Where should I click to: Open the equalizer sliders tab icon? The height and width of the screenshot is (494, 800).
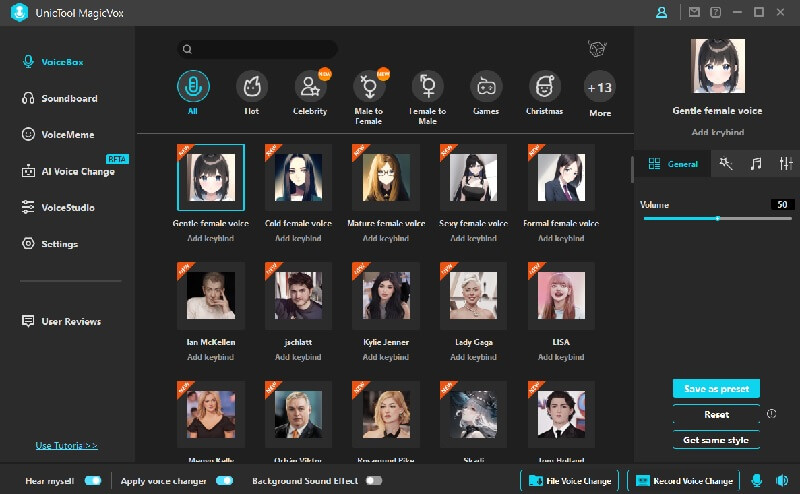tap(785, 164)
